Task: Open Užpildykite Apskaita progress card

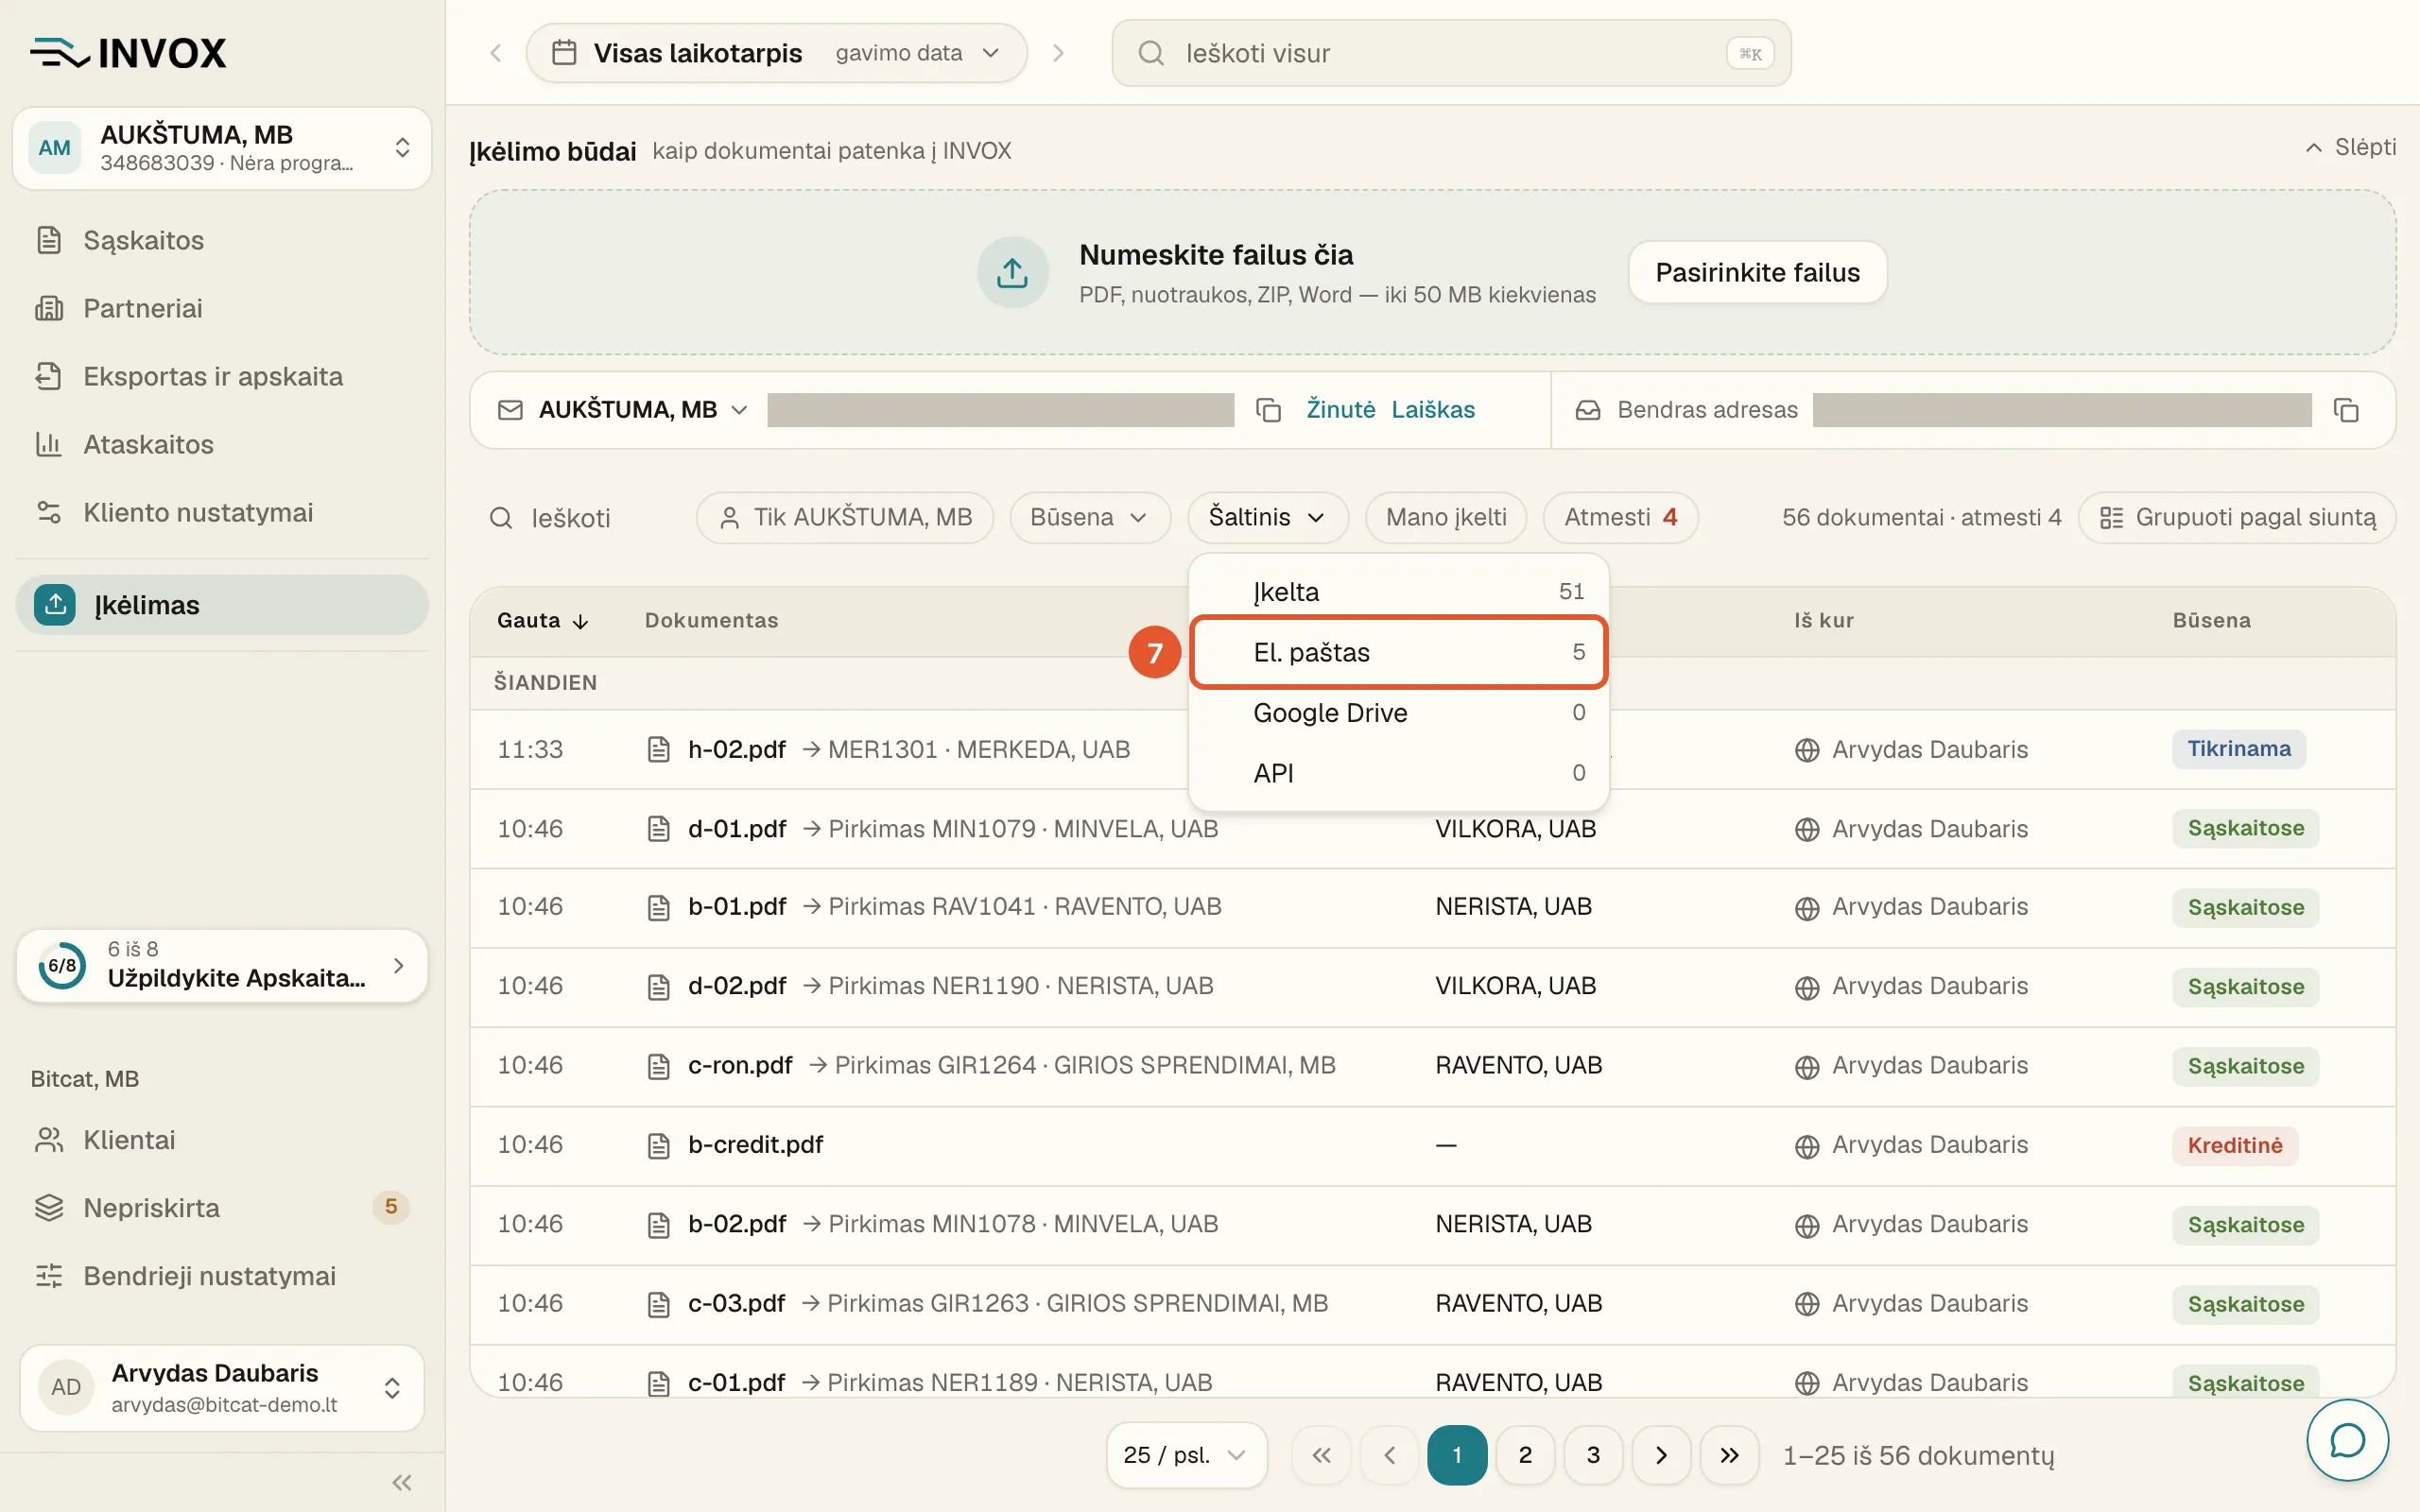Action: (x=222, y=965)
